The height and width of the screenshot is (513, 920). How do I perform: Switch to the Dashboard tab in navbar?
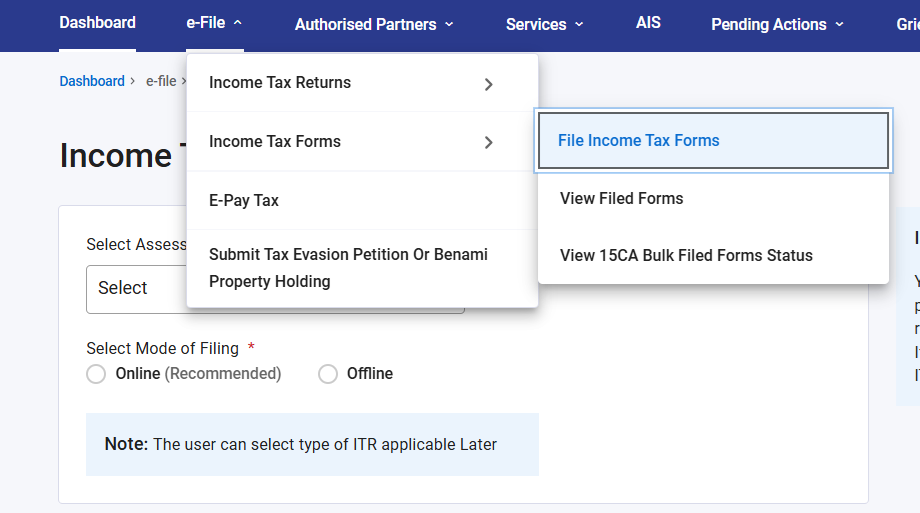click(x=97, y=22)
